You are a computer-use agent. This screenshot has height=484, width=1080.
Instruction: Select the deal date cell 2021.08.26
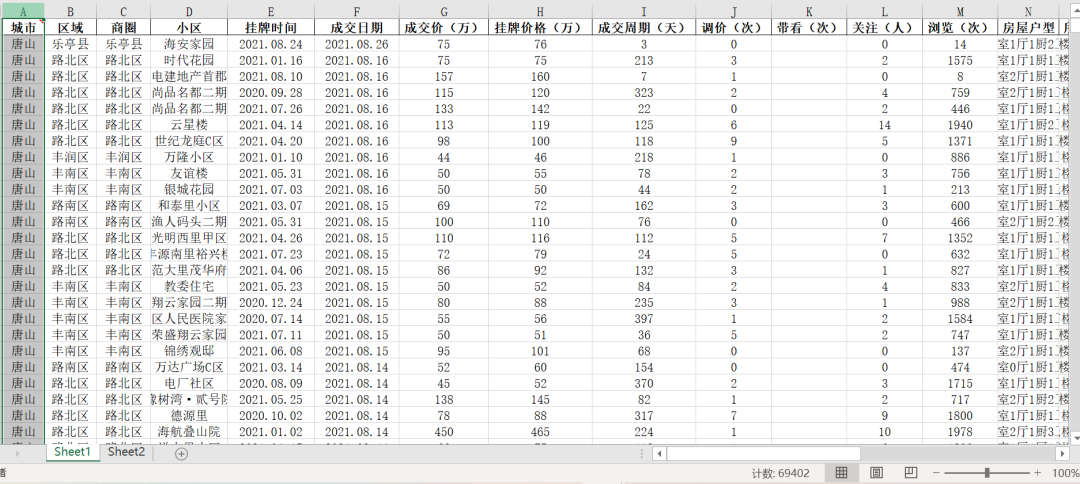(x=356, y=44)
